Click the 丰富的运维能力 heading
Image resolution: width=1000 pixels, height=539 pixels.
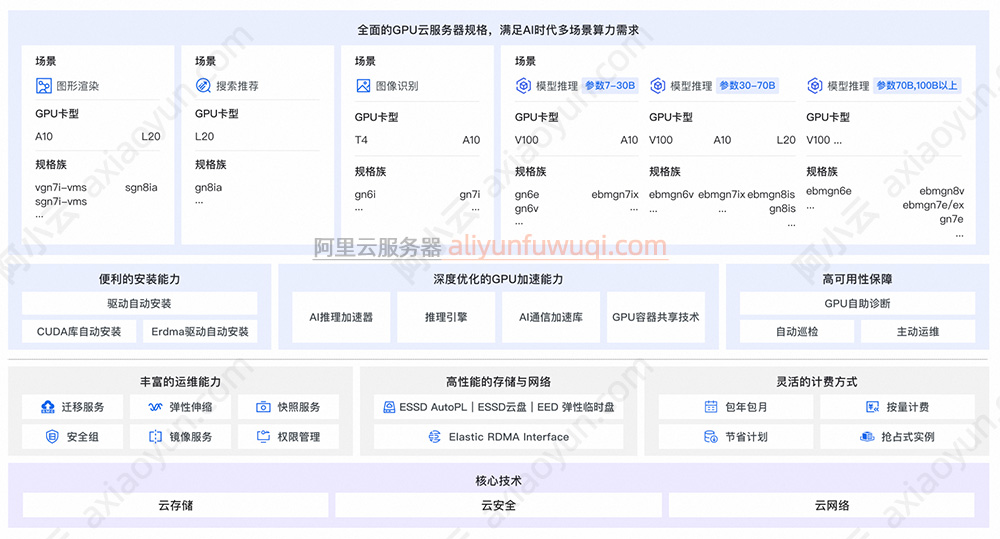pyautogui.click(x=180, y=382)
